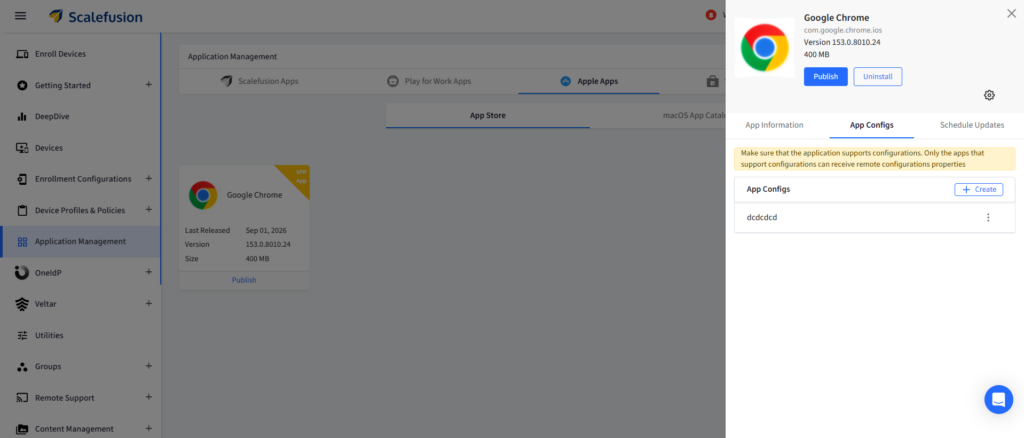Select the Apple Apps tab
1024x438 pixels.
(589, 82)
